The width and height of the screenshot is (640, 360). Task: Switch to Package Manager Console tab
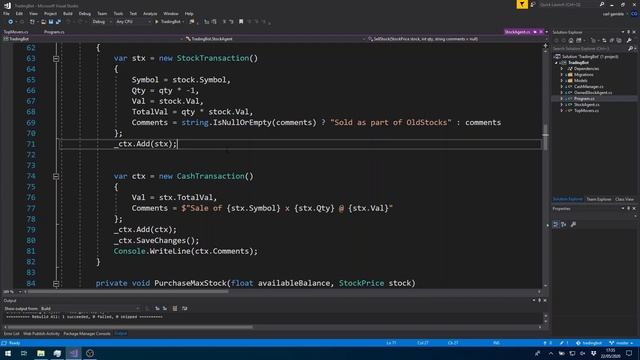tap(87, 334)
